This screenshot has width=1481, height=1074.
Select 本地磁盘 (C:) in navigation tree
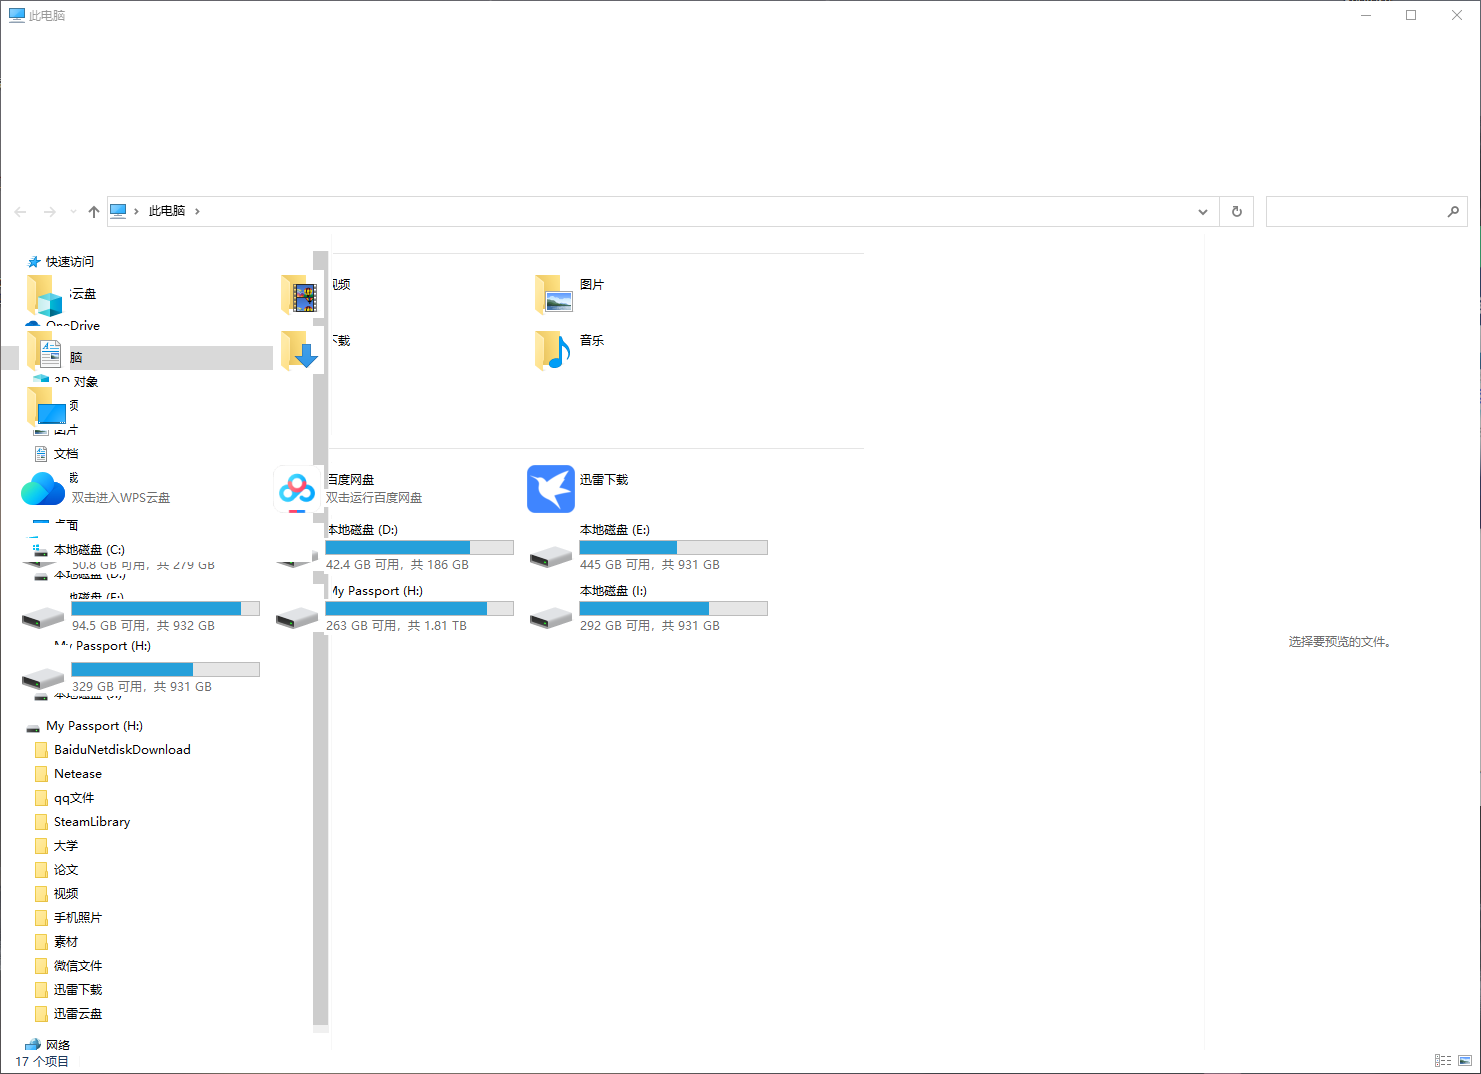89,550
